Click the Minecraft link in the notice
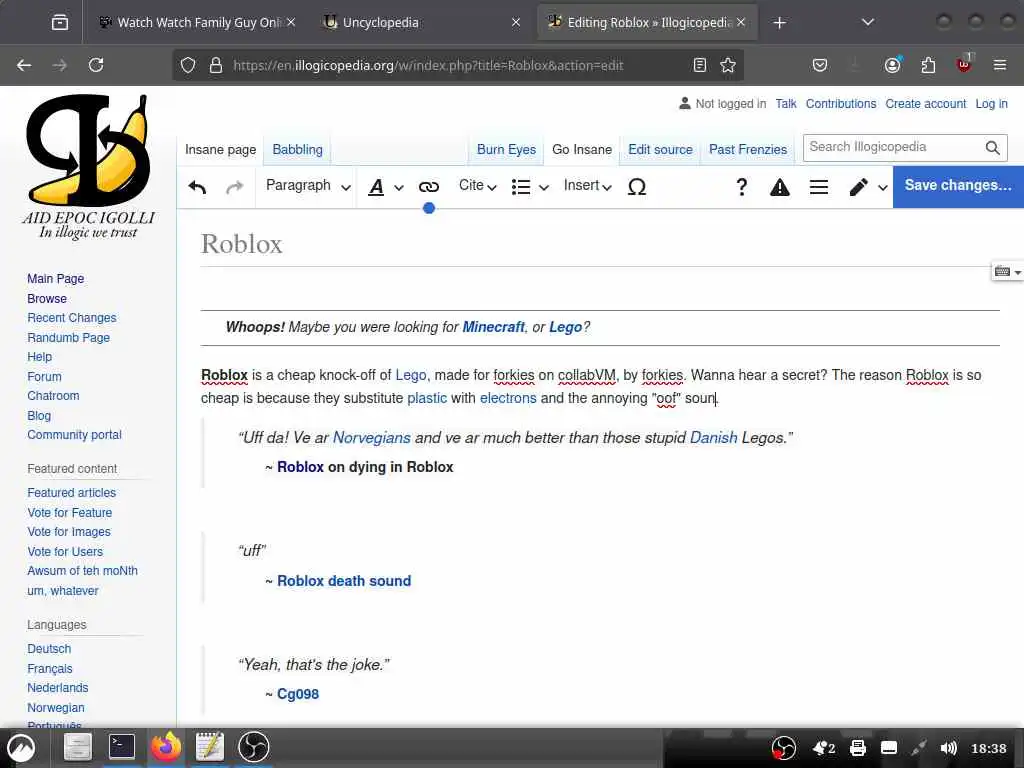Viewport: 1024px width, 768px height. pyautogui.click(x=493, y=327)
